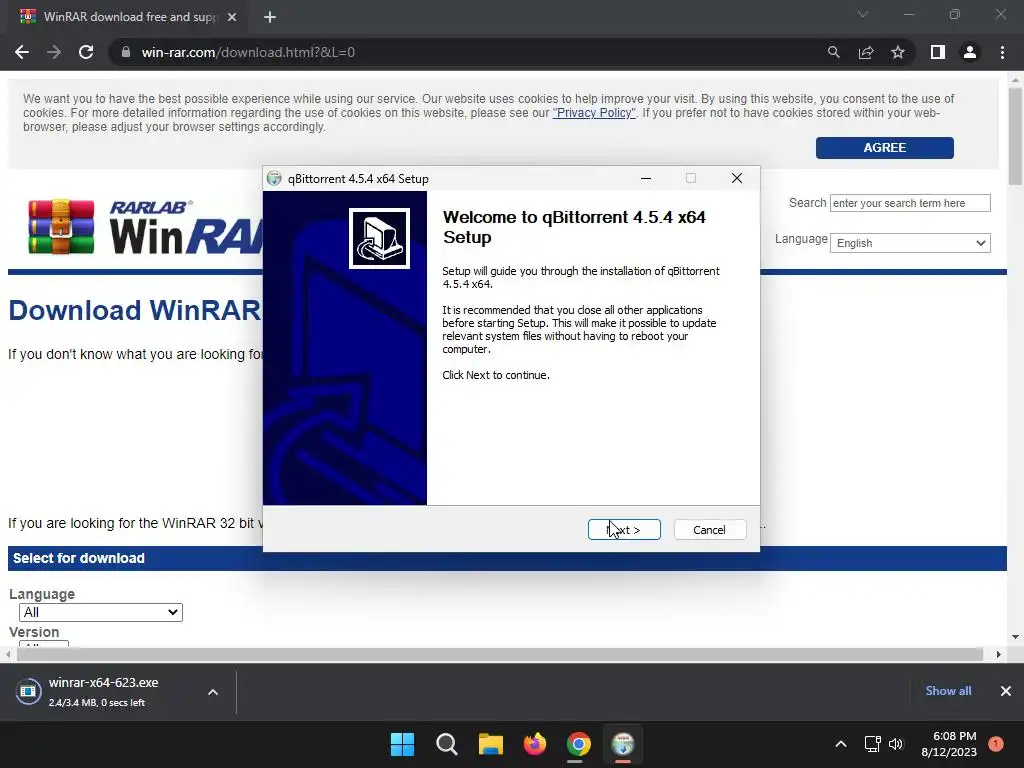
Task: Click the vertical page scrollbar thumb
Action: [x=1015, y=135]
